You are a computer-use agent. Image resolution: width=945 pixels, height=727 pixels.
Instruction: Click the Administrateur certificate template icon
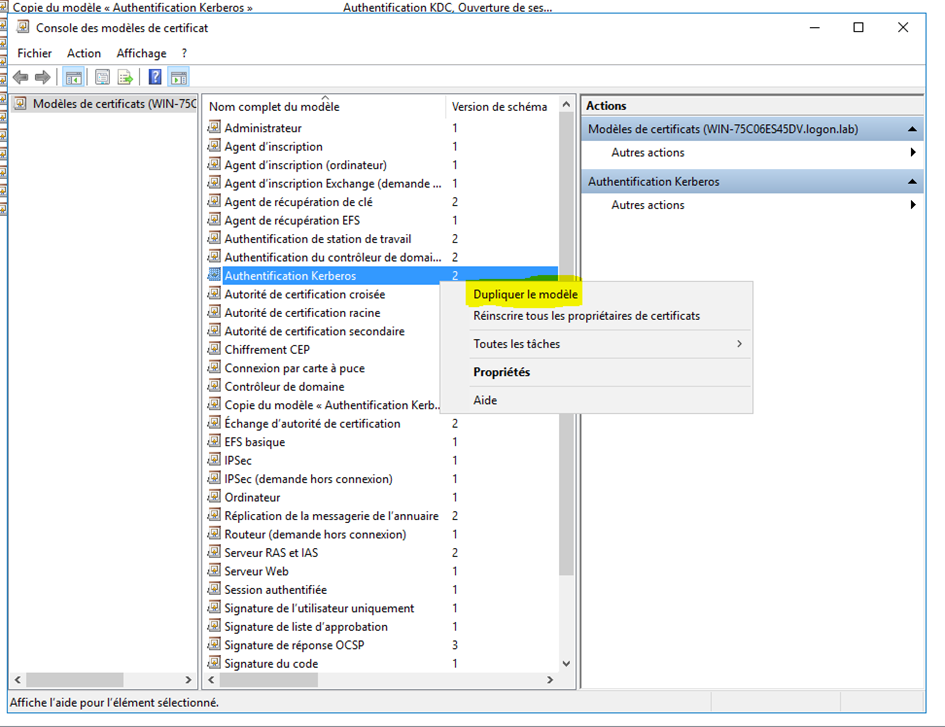coord(214,128)
